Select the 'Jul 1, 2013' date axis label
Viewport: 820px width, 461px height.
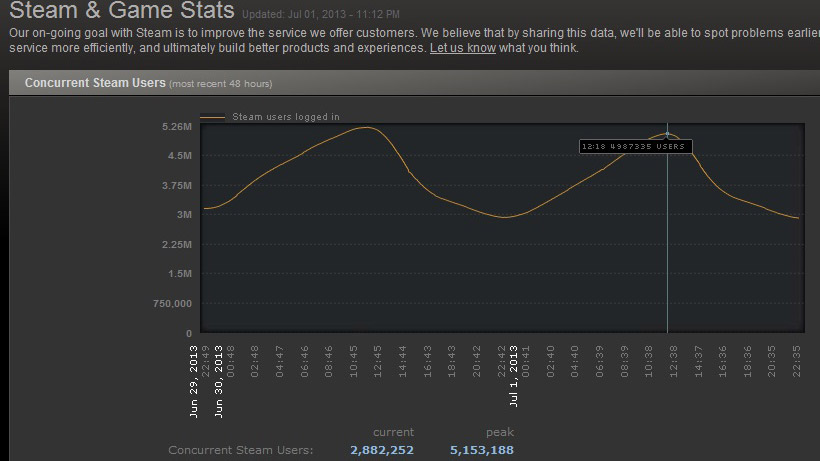[x=513, y=376]
